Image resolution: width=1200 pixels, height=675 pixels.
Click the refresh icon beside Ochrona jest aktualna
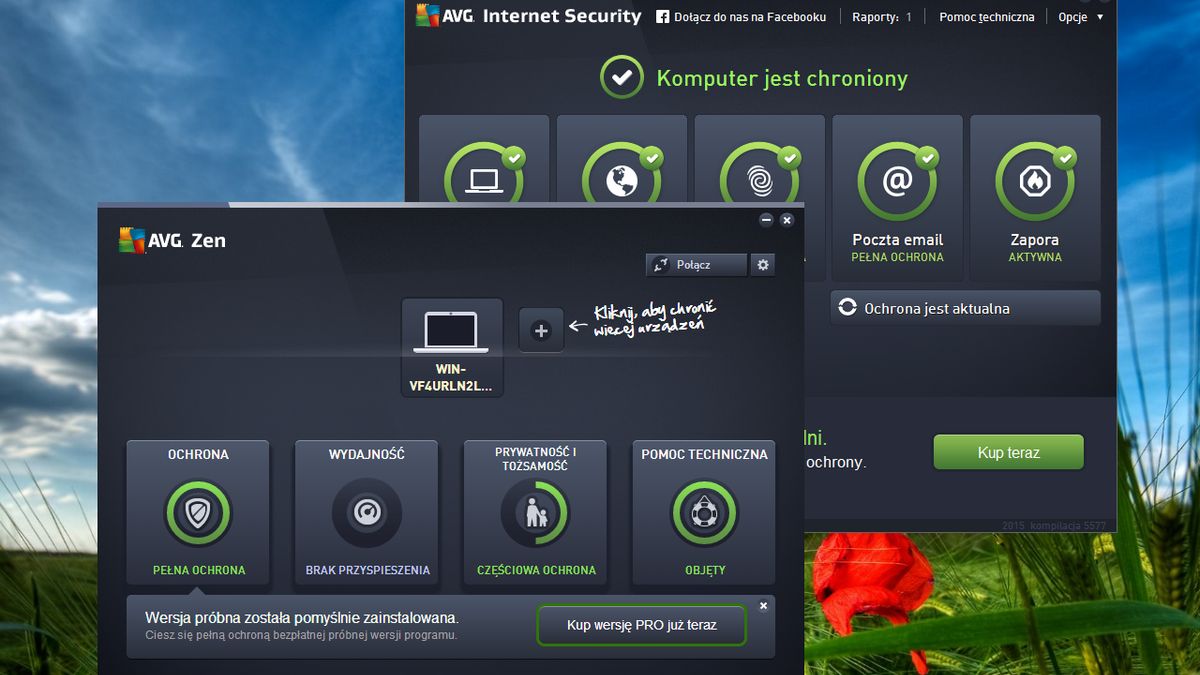(x=848, y=308)
